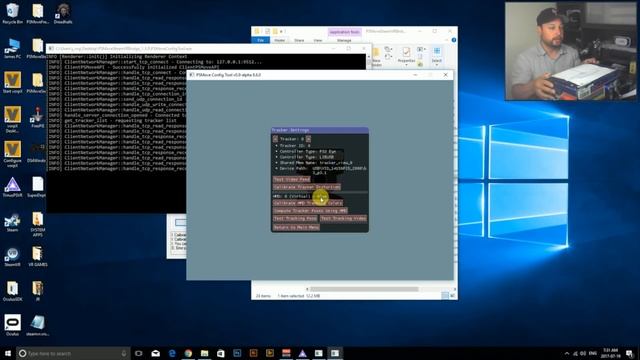Open Task View on the taskbar
The height and width of the screenshot is (360, 640).
139,353
